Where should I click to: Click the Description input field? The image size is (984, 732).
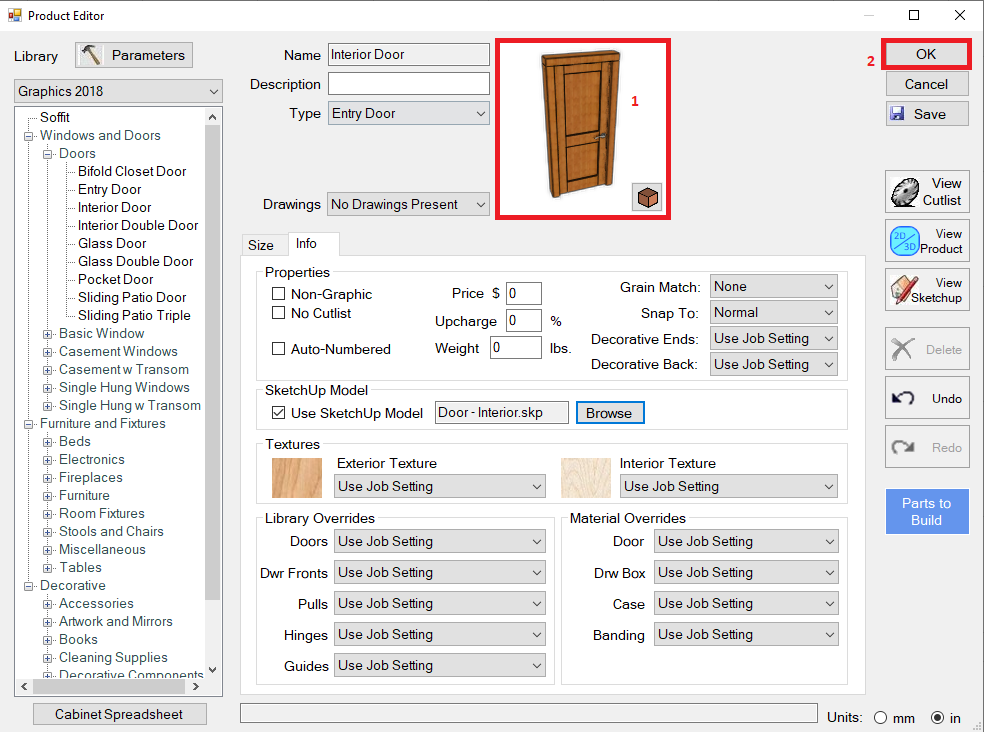tap(408, 84)
